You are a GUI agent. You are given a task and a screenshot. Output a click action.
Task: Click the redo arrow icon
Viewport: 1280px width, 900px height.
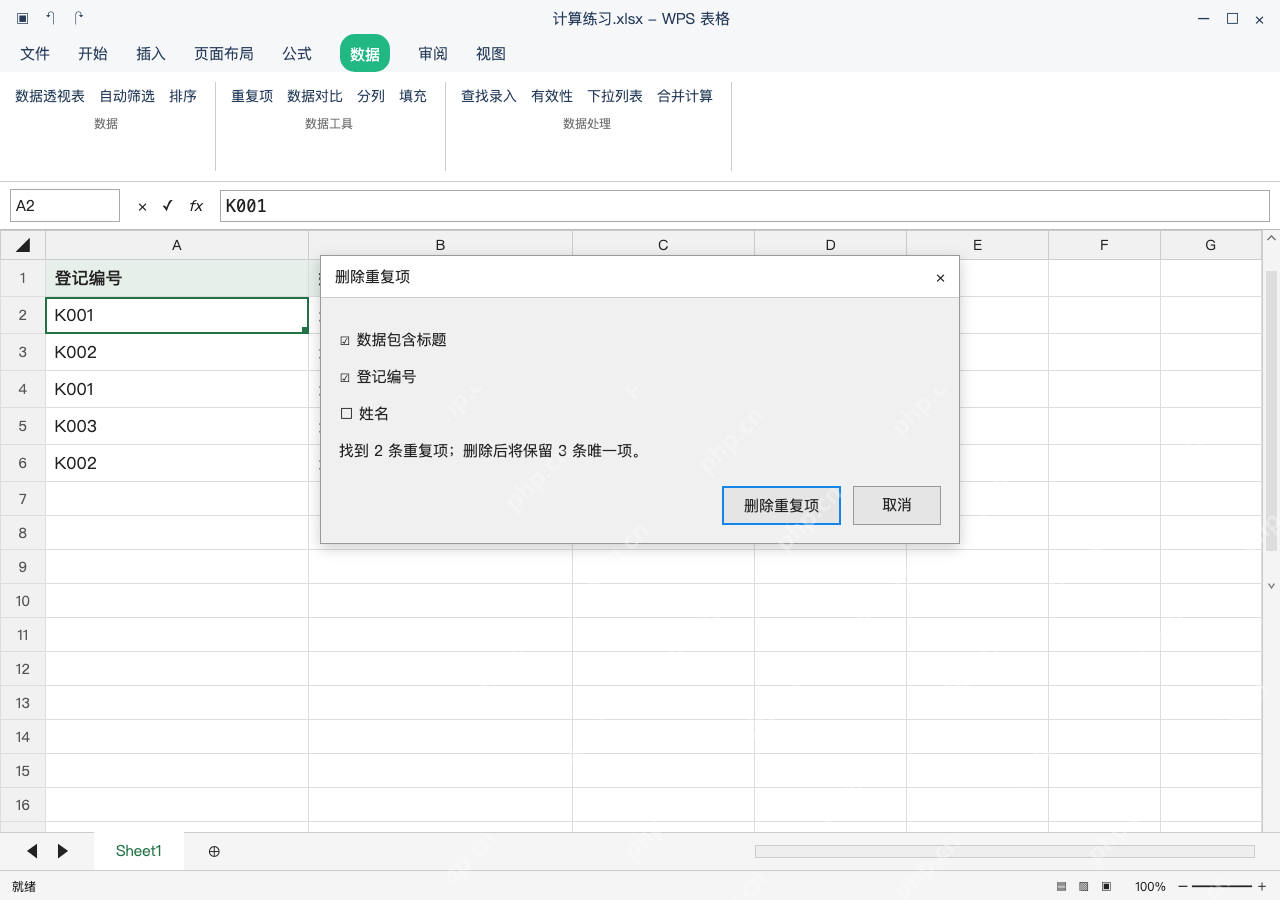point(79,18)
